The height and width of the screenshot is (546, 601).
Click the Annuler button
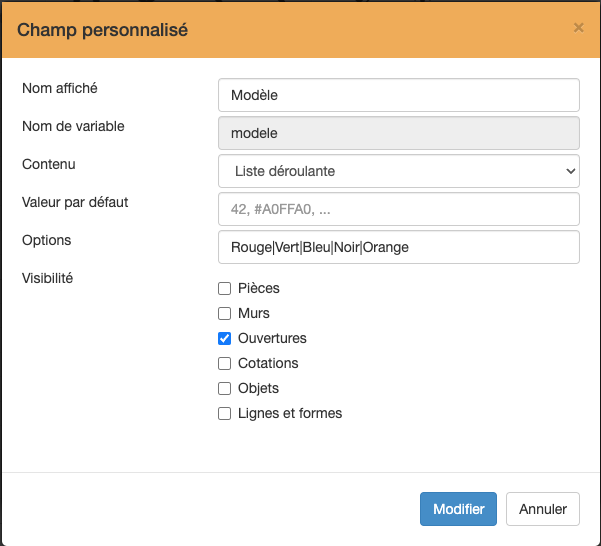pyautogui.click(x=542, y=509)
